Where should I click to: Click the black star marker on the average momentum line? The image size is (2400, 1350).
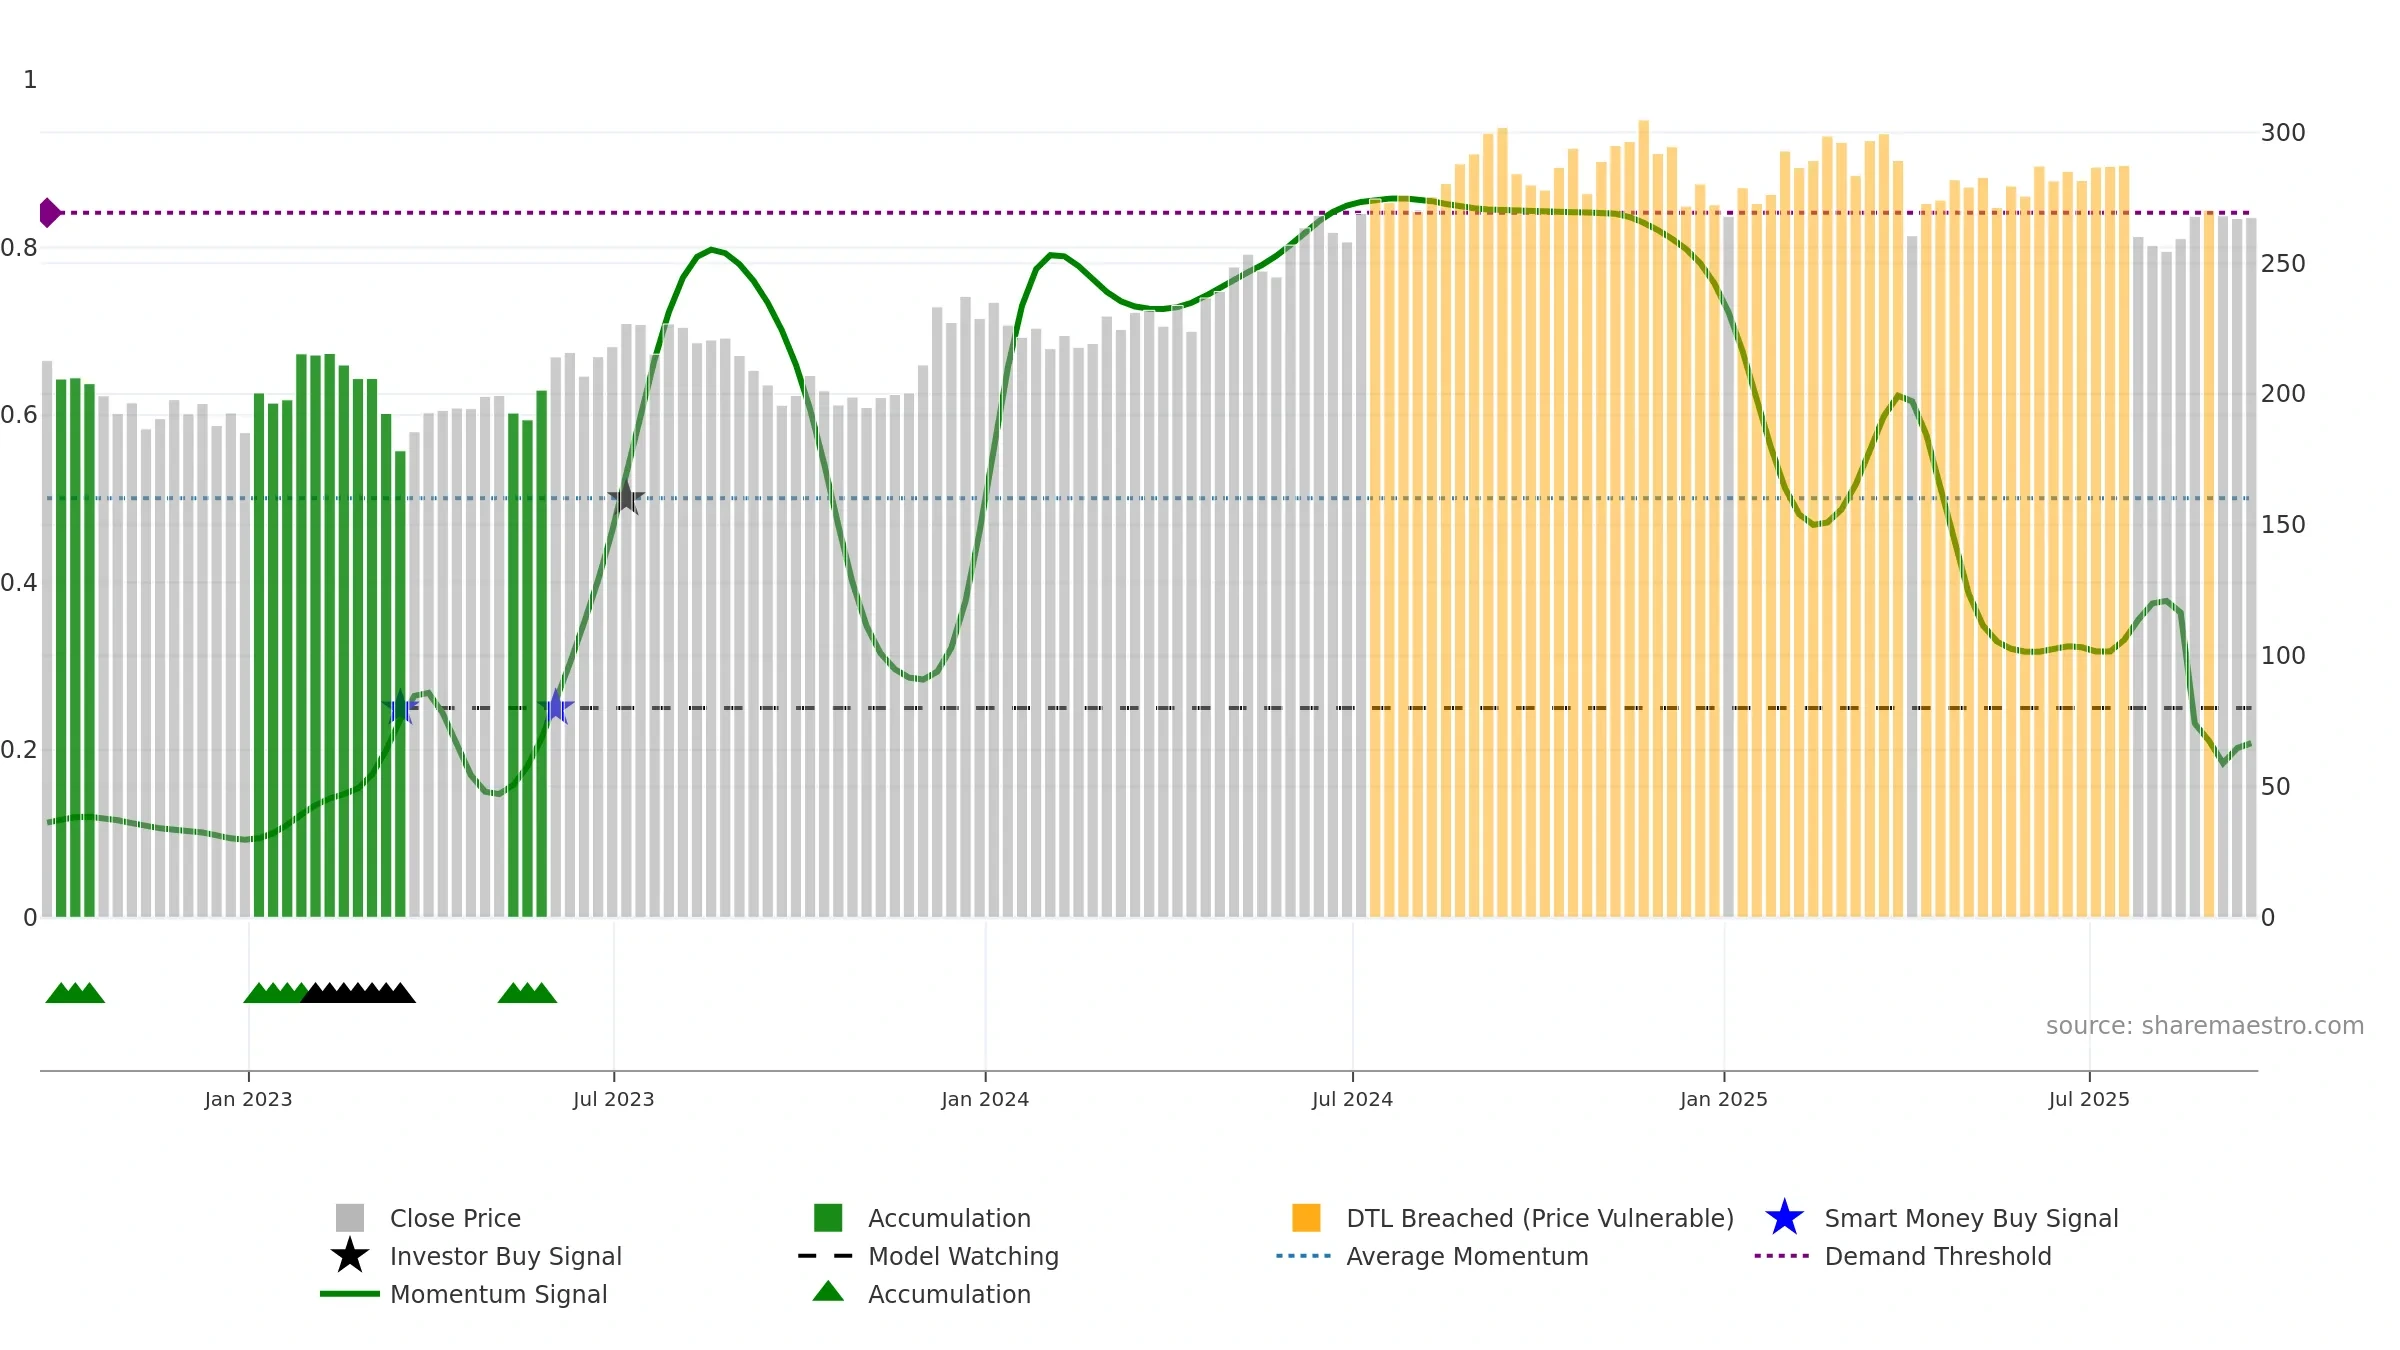pos(626,497)
